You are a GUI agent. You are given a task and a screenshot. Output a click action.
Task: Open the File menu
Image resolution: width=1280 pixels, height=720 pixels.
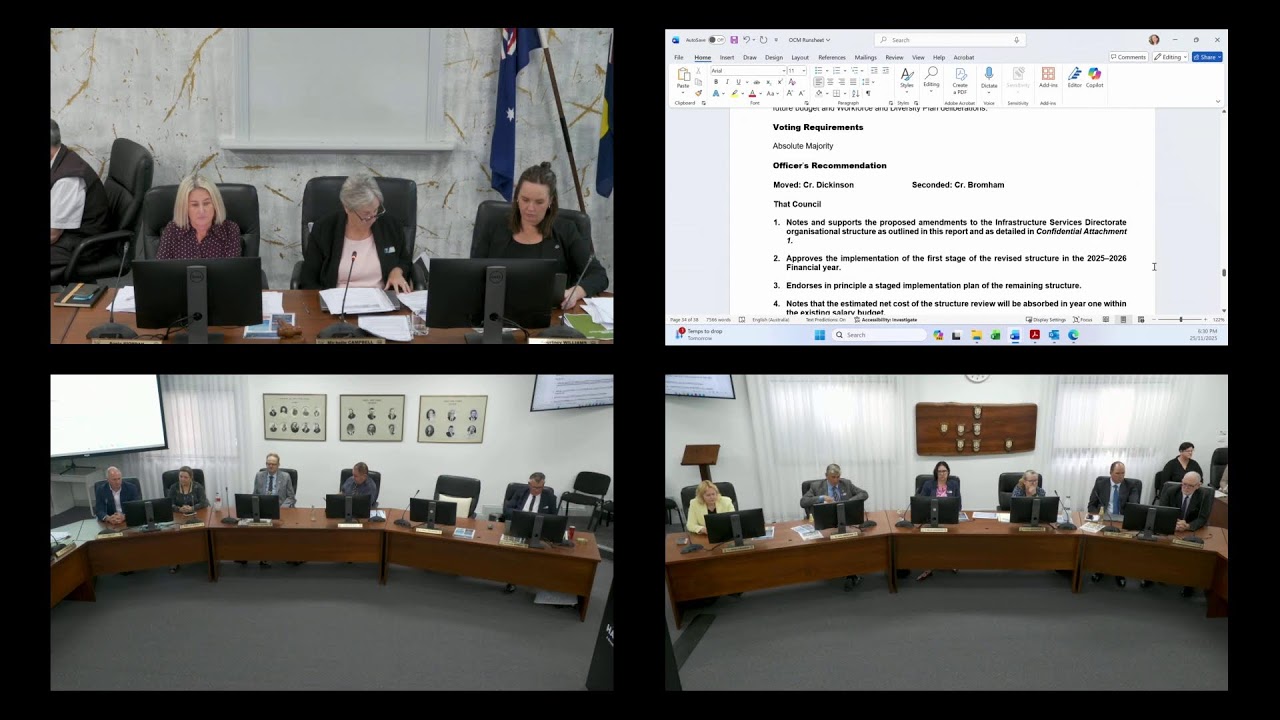pos(679,57)
